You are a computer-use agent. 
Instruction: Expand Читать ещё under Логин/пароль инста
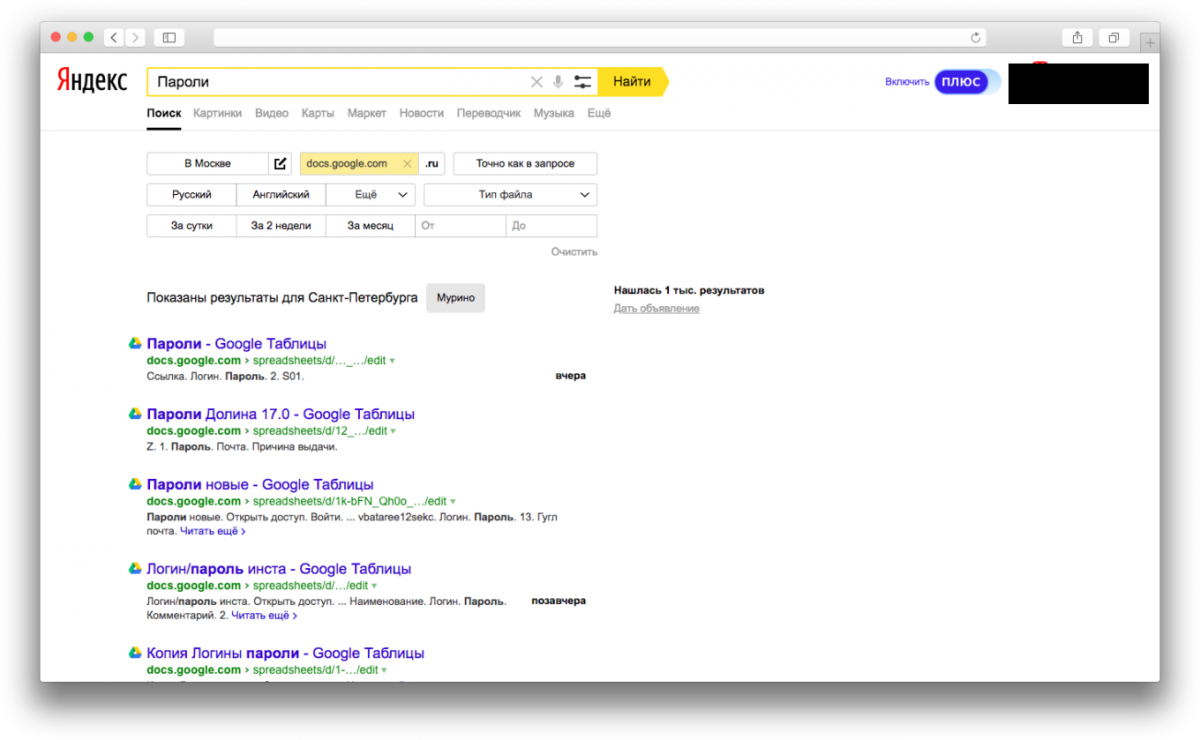point(264,615)
